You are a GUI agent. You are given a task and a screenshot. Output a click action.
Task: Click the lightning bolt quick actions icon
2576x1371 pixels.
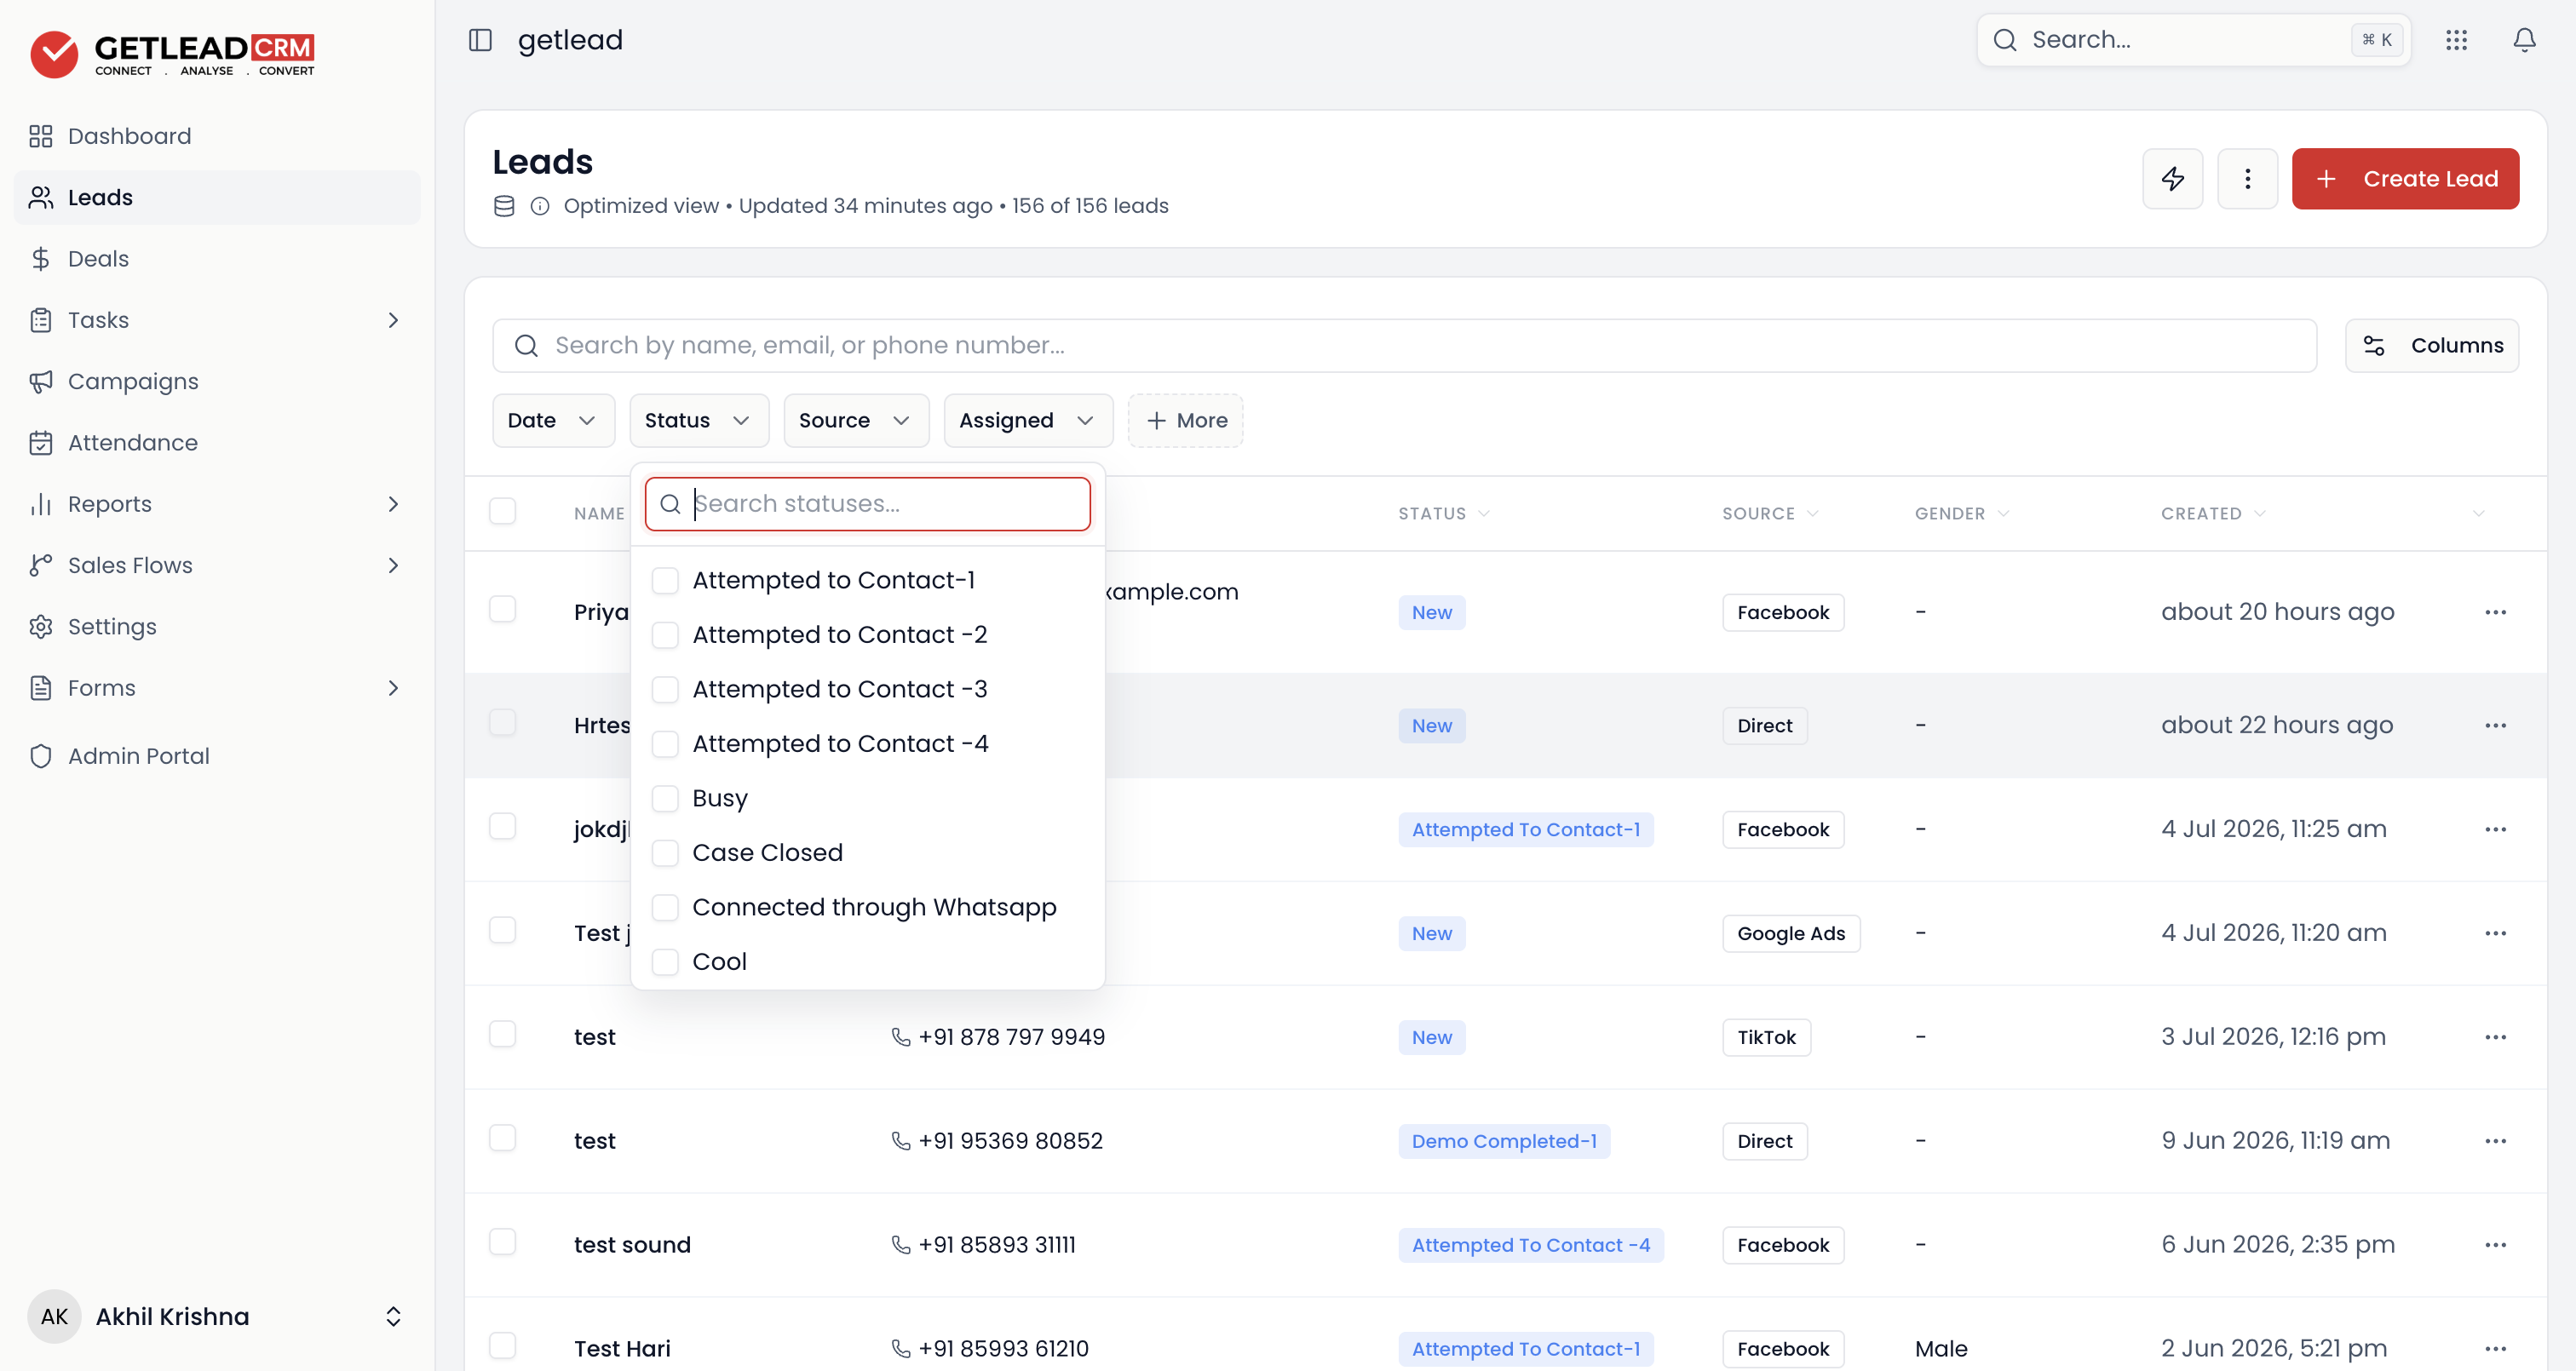coord(2172,179)
